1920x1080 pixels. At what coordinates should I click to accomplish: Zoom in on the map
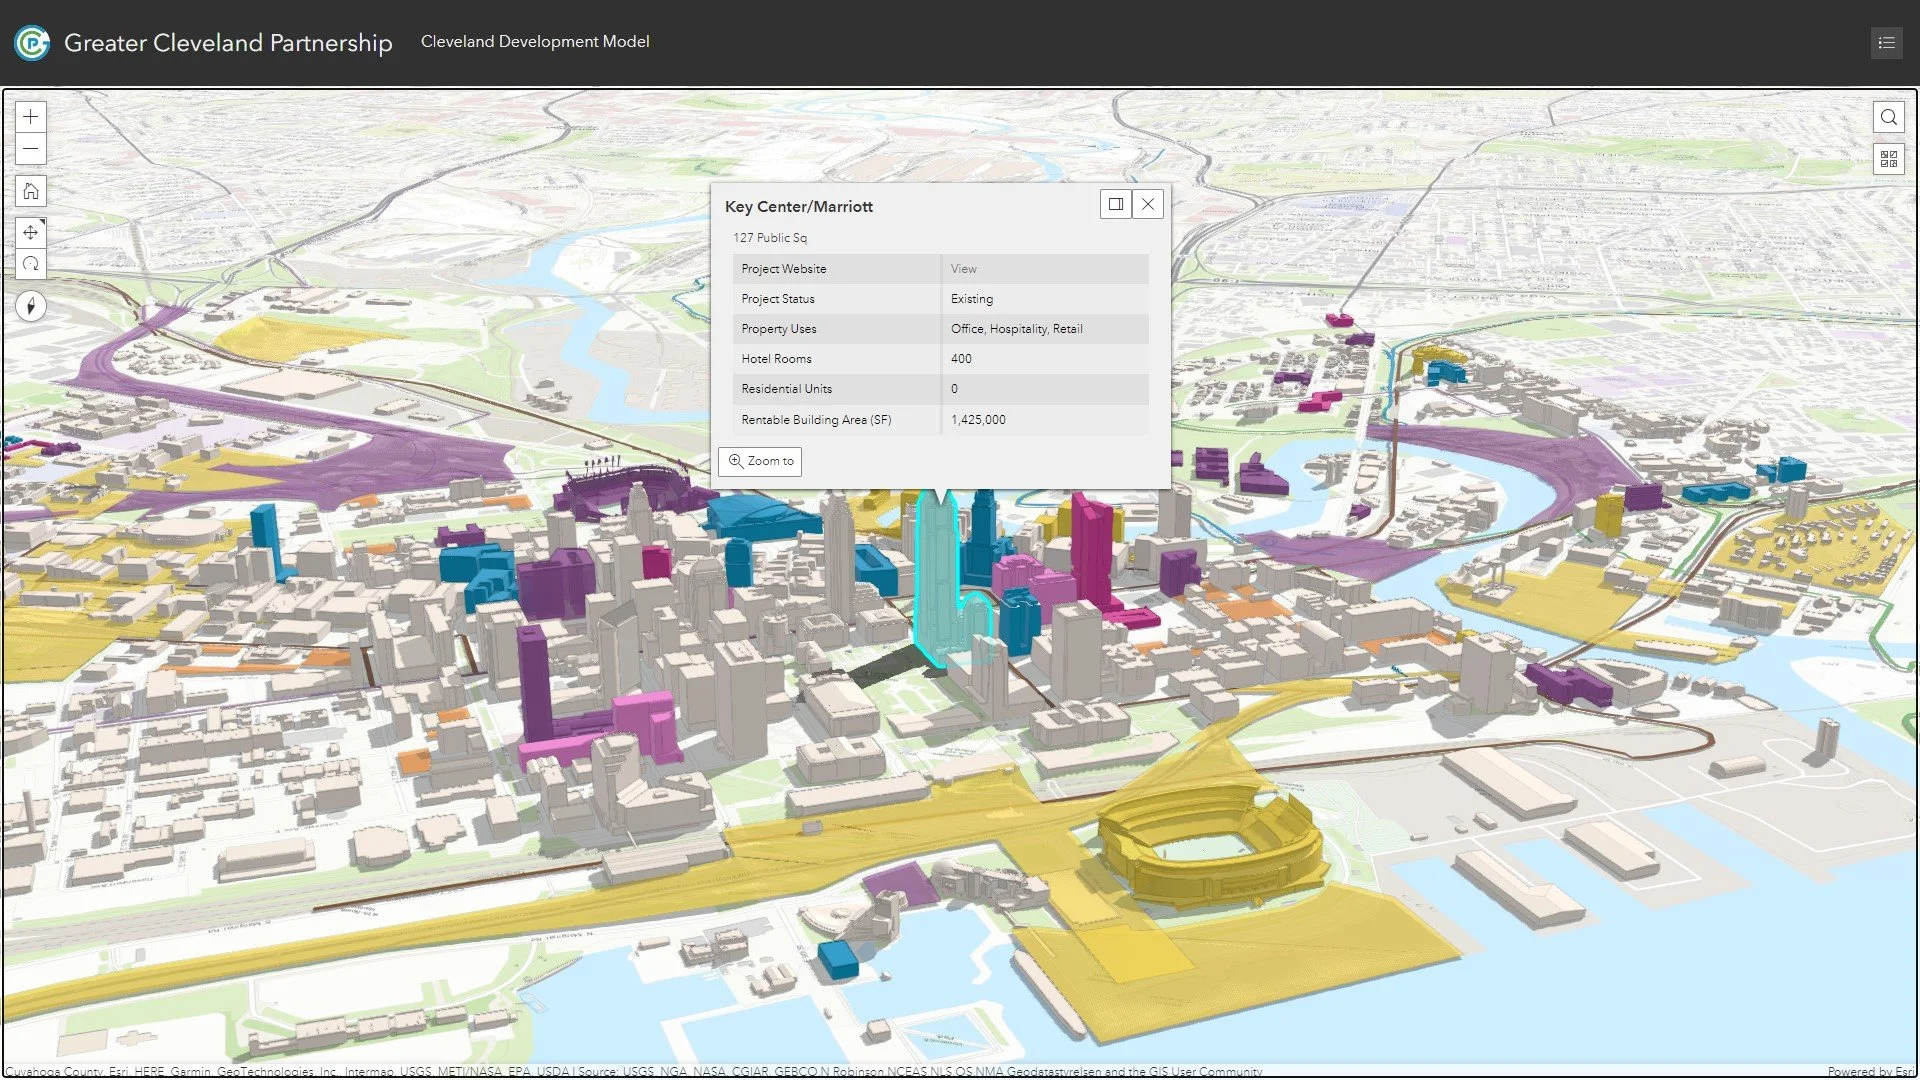tap(31, 116)
